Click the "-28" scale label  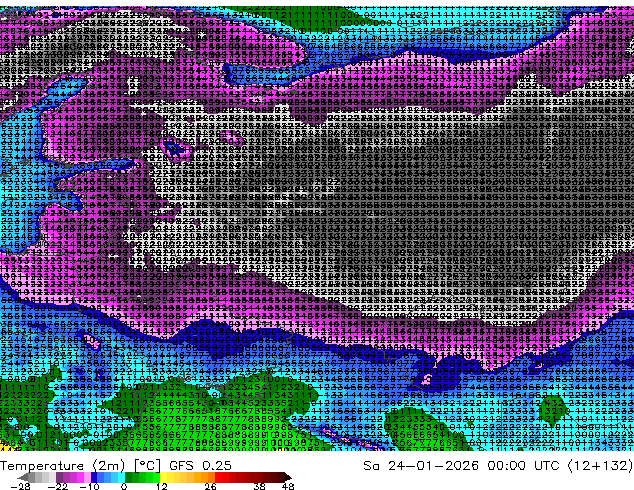(21, 487)
